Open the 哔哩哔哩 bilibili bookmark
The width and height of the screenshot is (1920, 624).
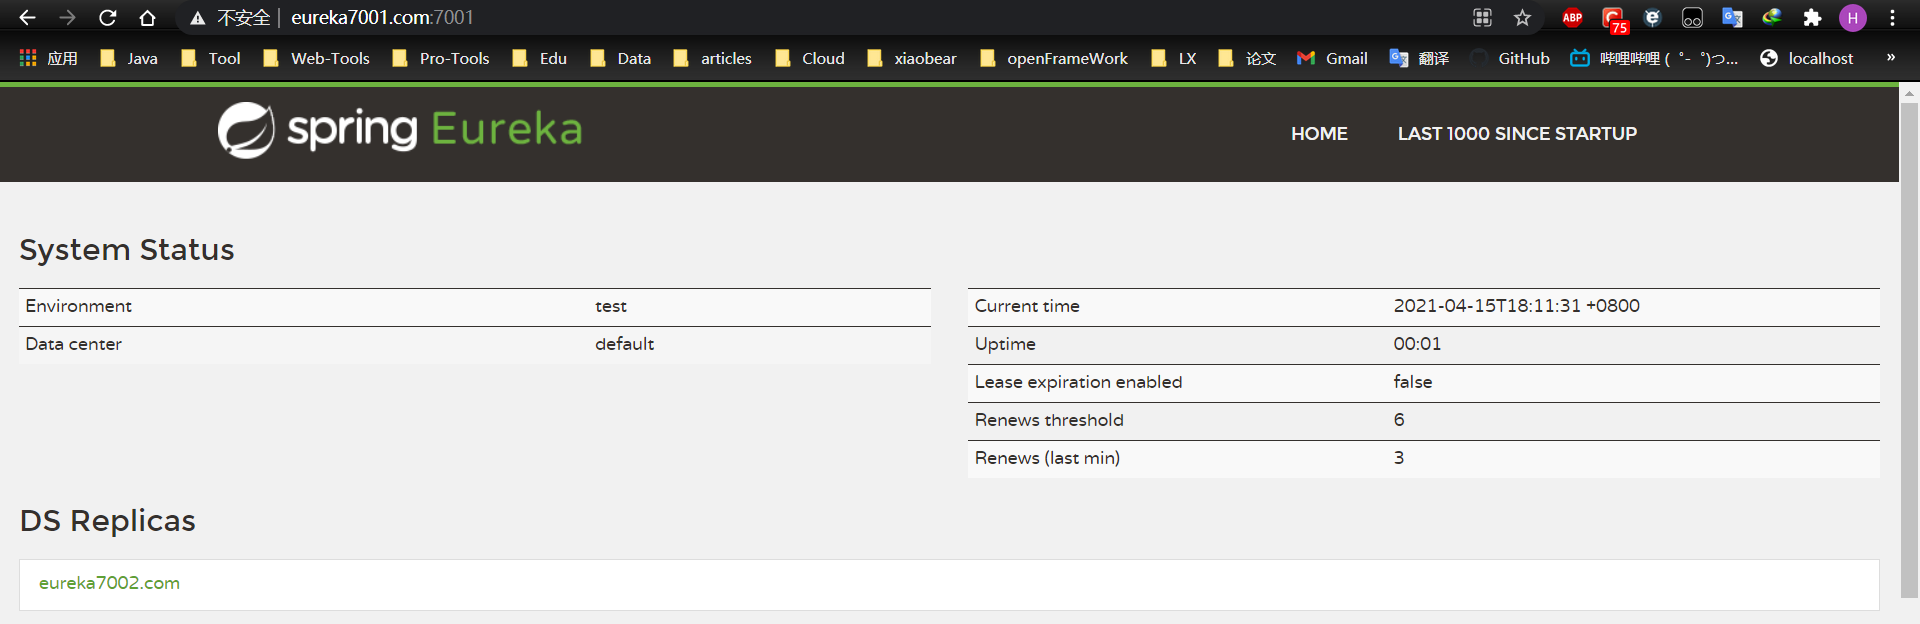click(x=1654, y=58)
